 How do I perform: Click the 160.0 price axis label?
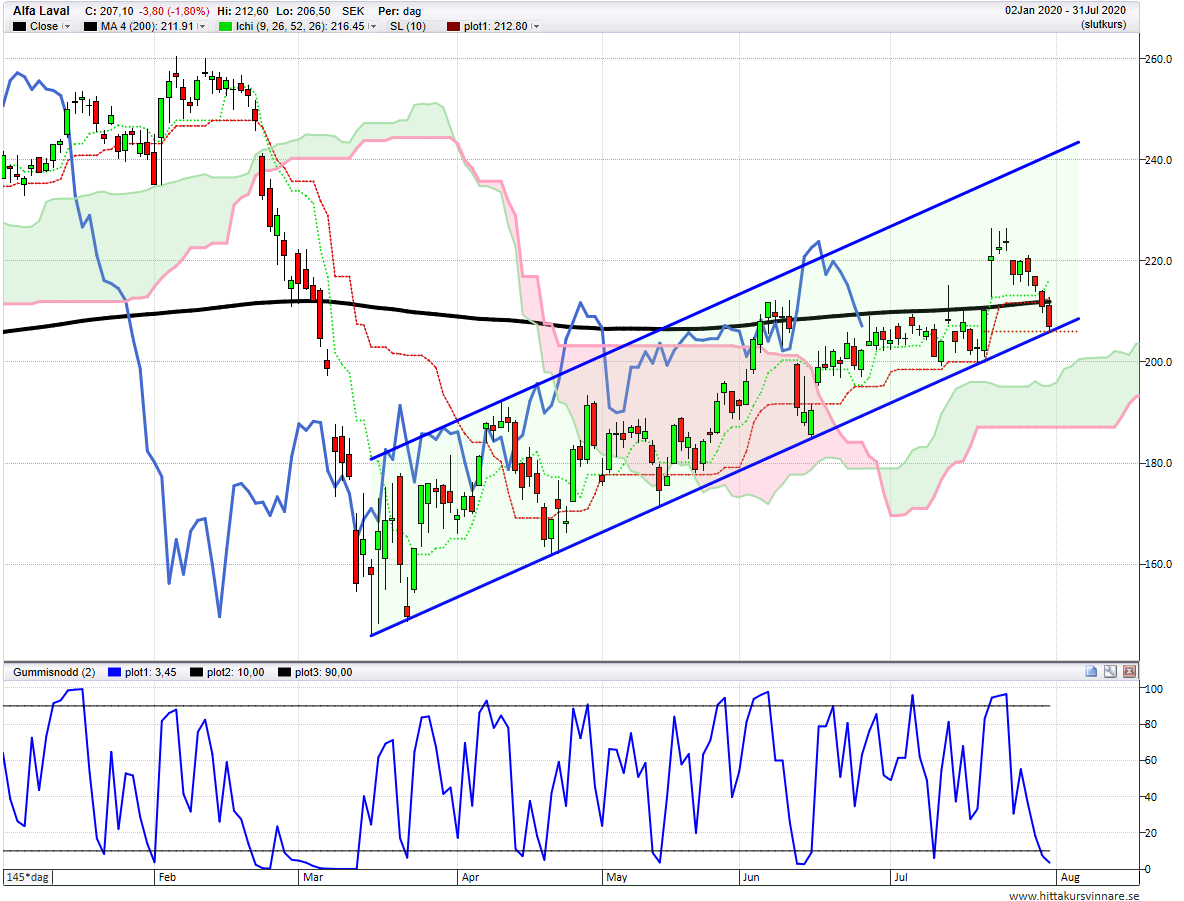coord(1158,564)
